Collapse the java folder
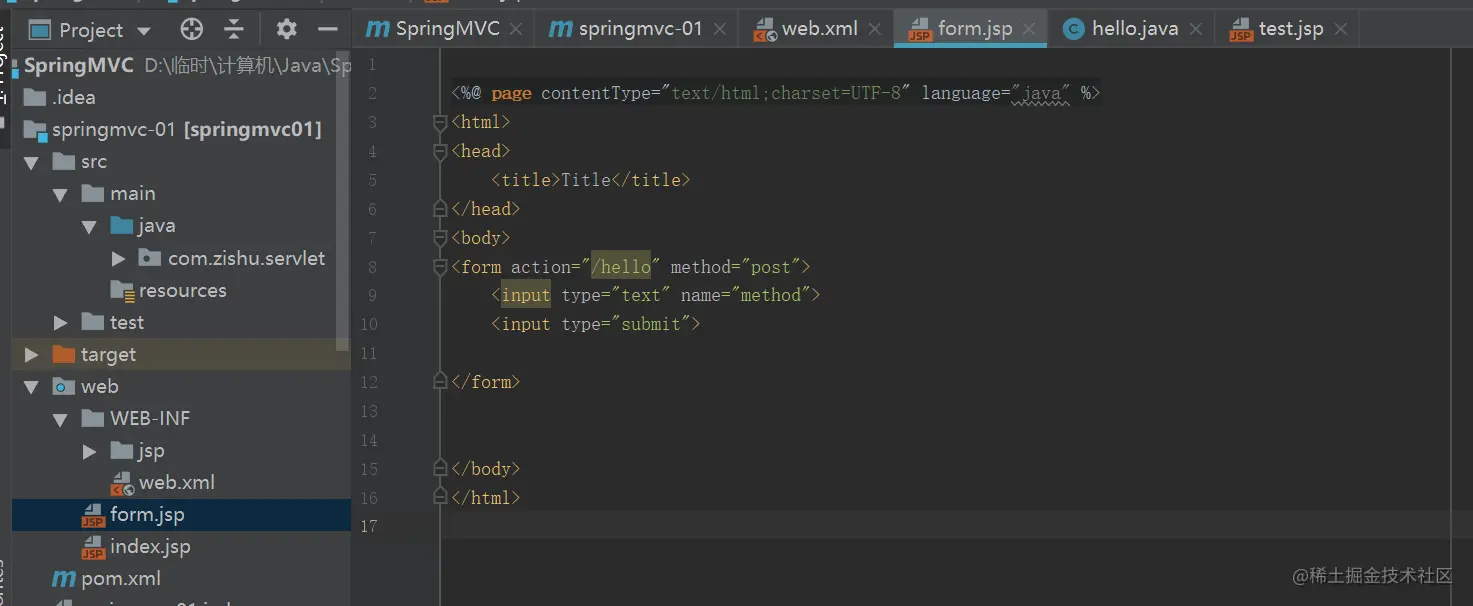This screenshot has width=1473, height=606. 89,226
